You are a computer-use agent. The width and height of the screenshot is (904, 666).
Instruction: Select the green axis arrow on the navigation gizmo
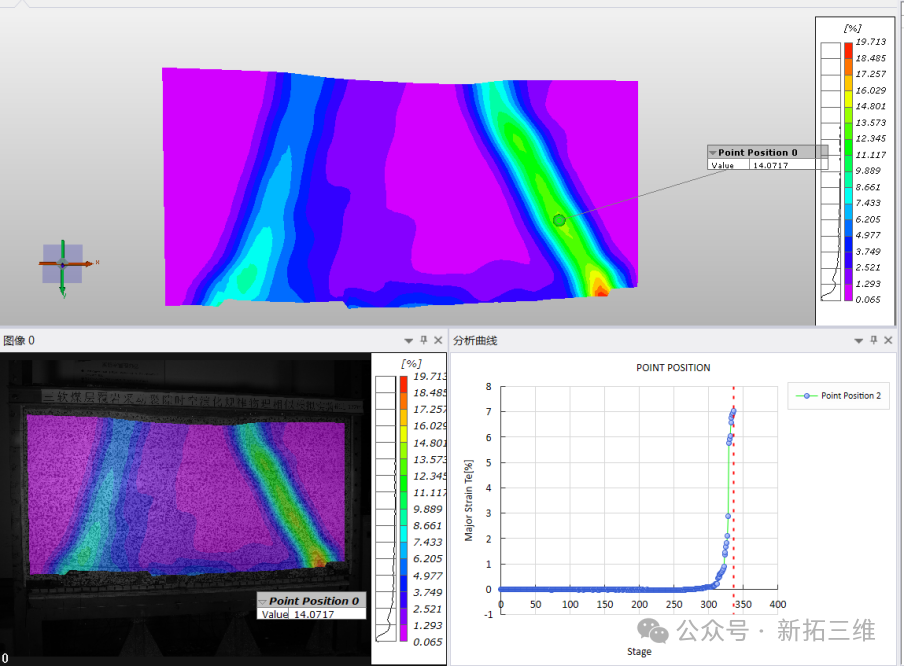[62, 288]
